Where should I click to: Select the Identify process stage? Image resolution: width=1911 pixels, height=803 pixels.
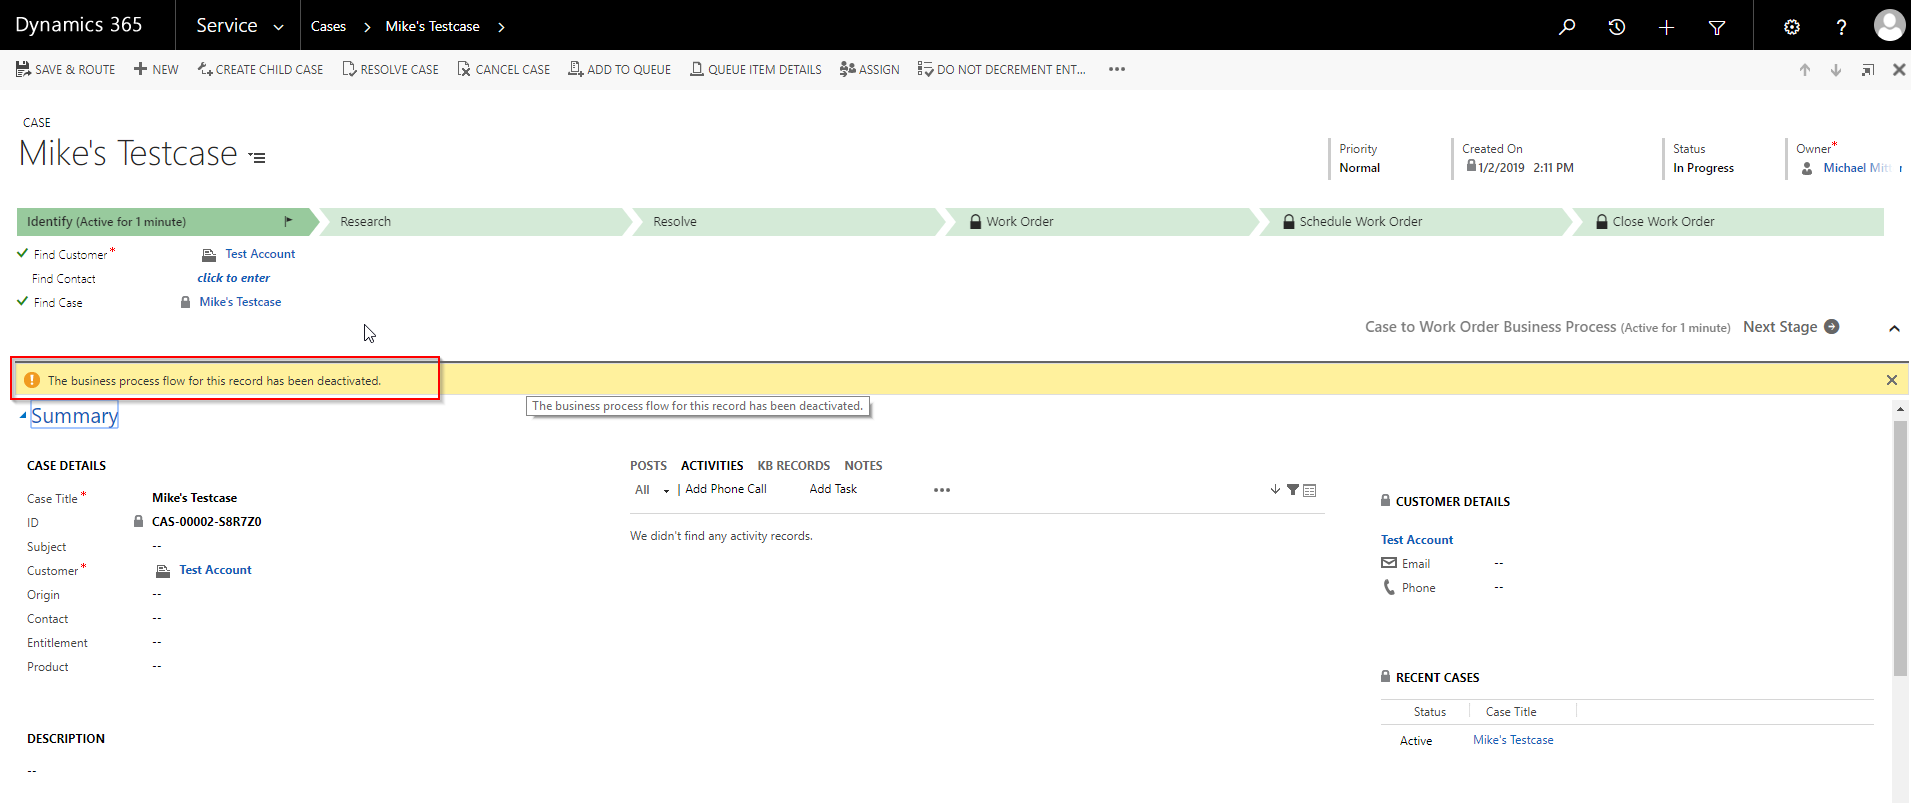pyautogui.click(x=167, y=222)
